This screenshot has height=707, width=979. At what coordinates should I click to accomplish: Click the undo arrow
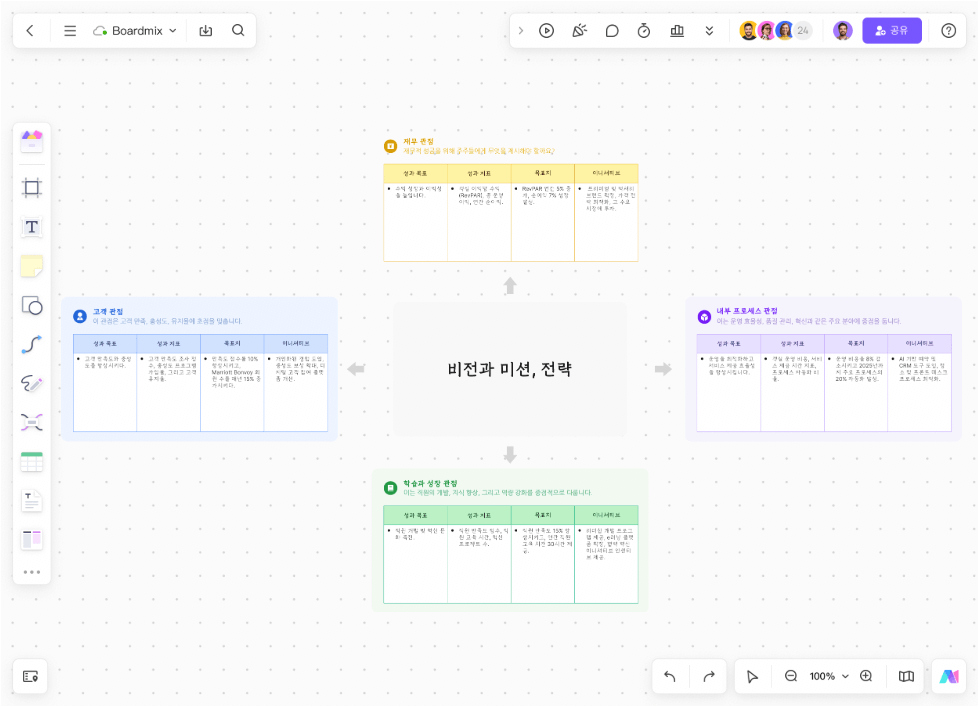click(x=670, y=676)
